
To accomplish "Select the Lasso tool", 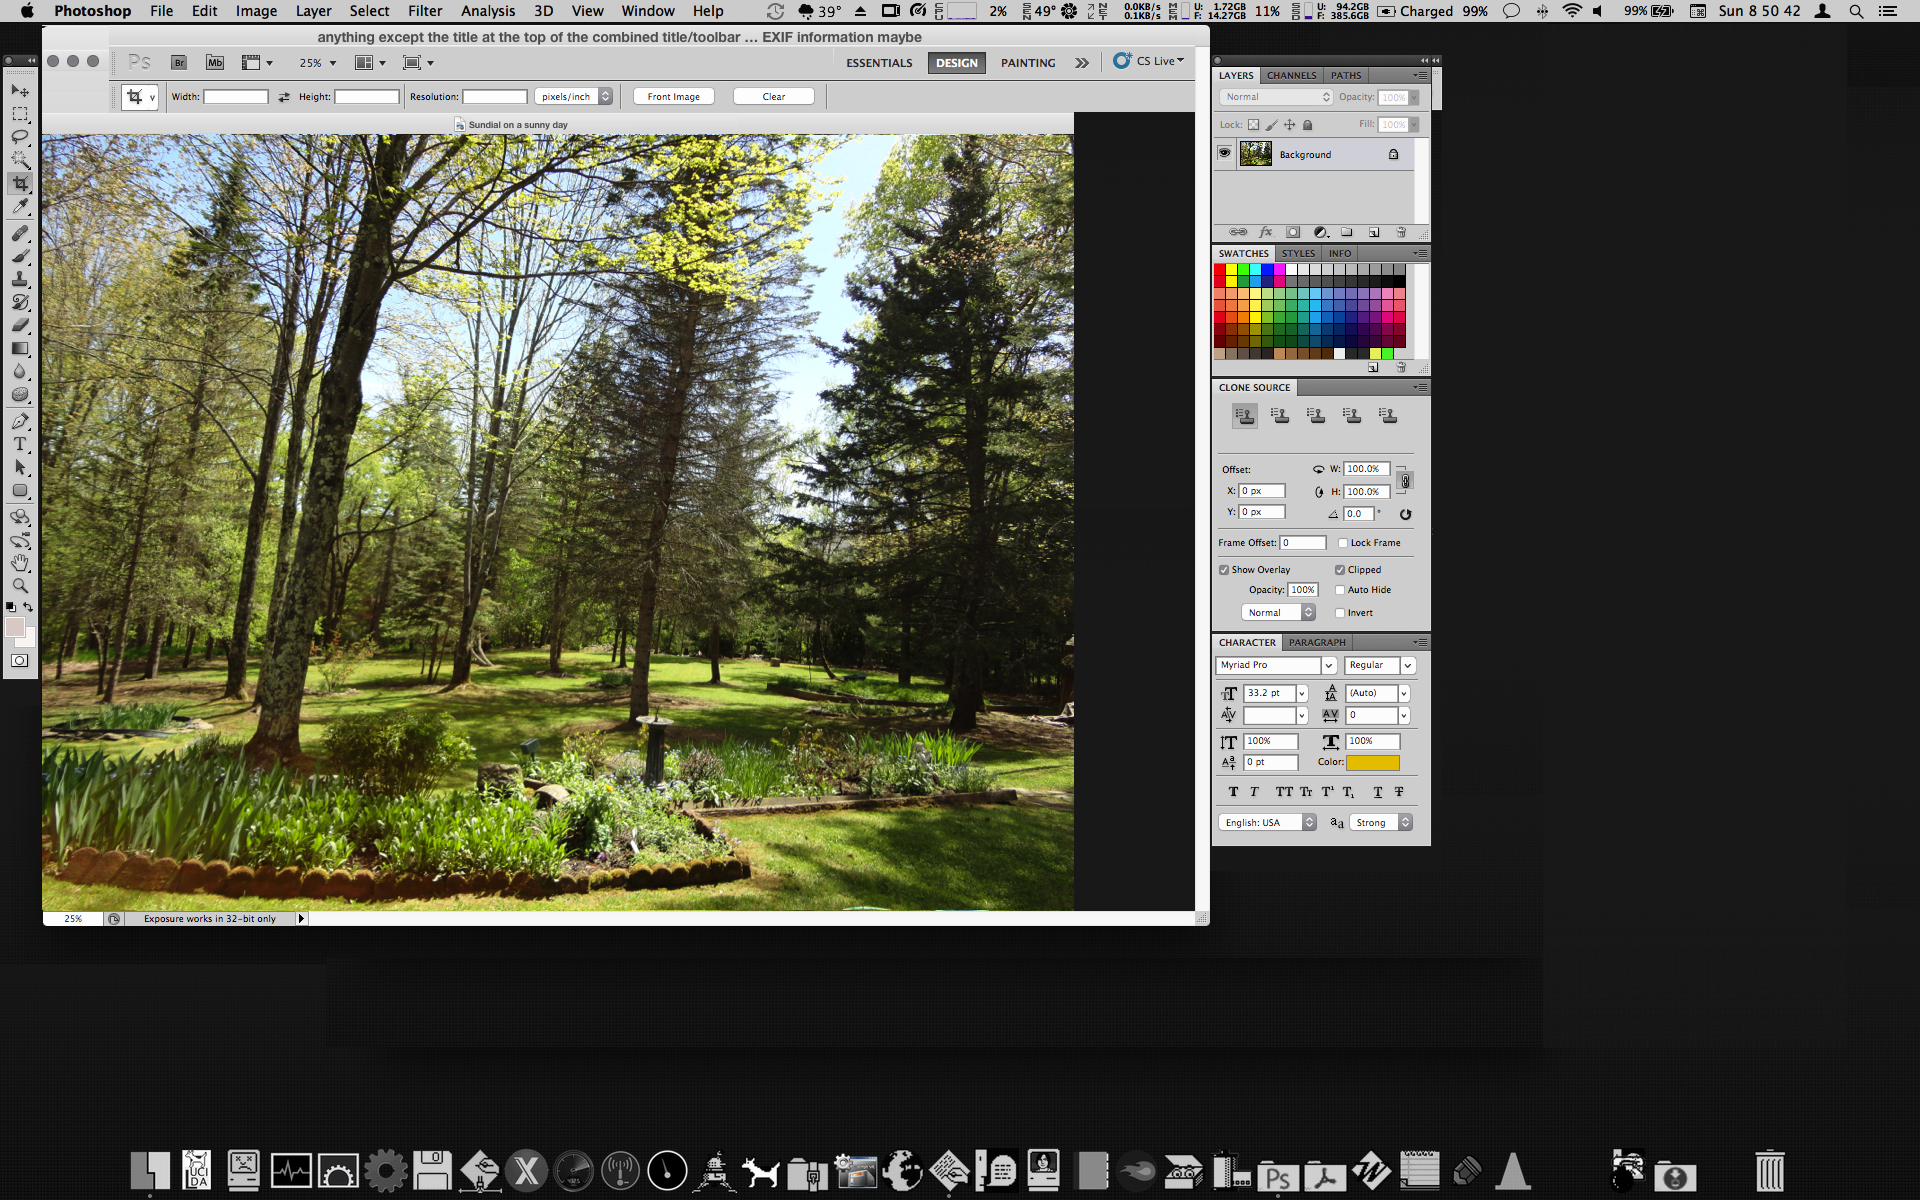I will (x=20, y=137).
